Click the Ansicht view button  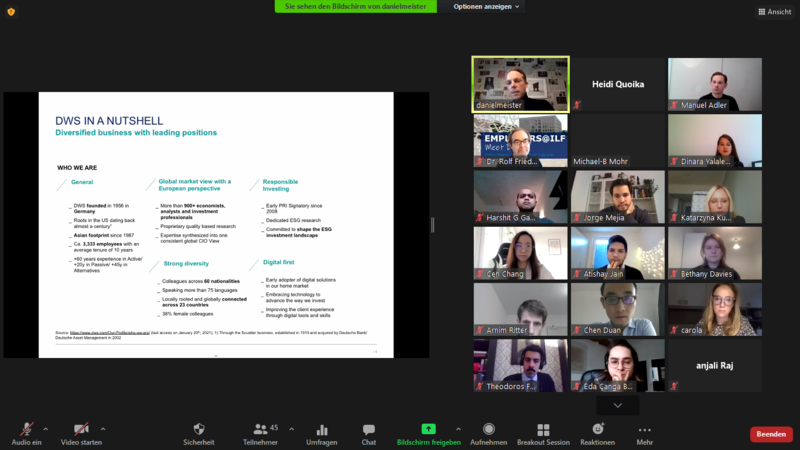tap(774, 12)
